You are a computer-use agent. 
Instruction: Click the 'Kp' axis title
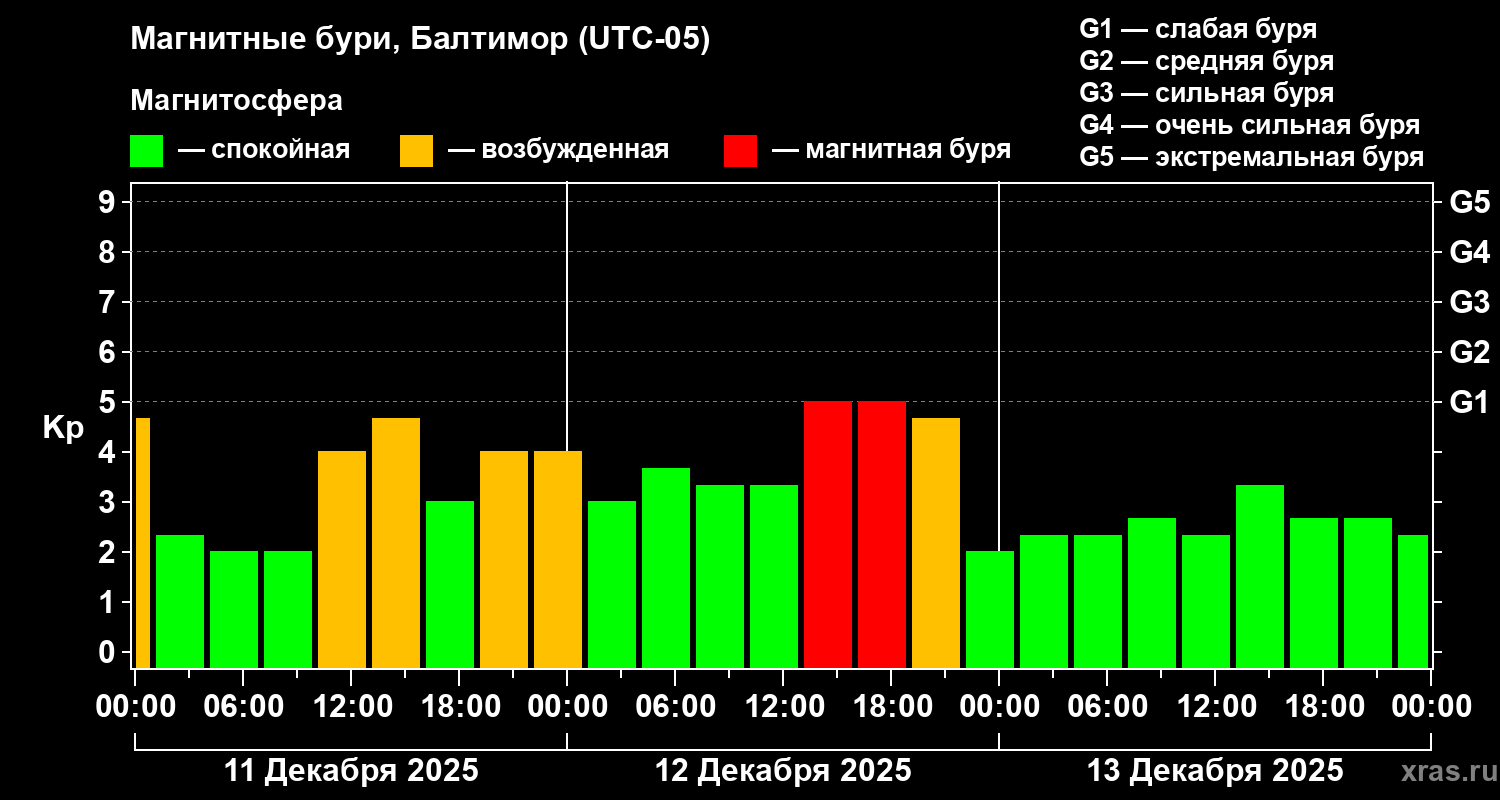[x=63, y=427]
